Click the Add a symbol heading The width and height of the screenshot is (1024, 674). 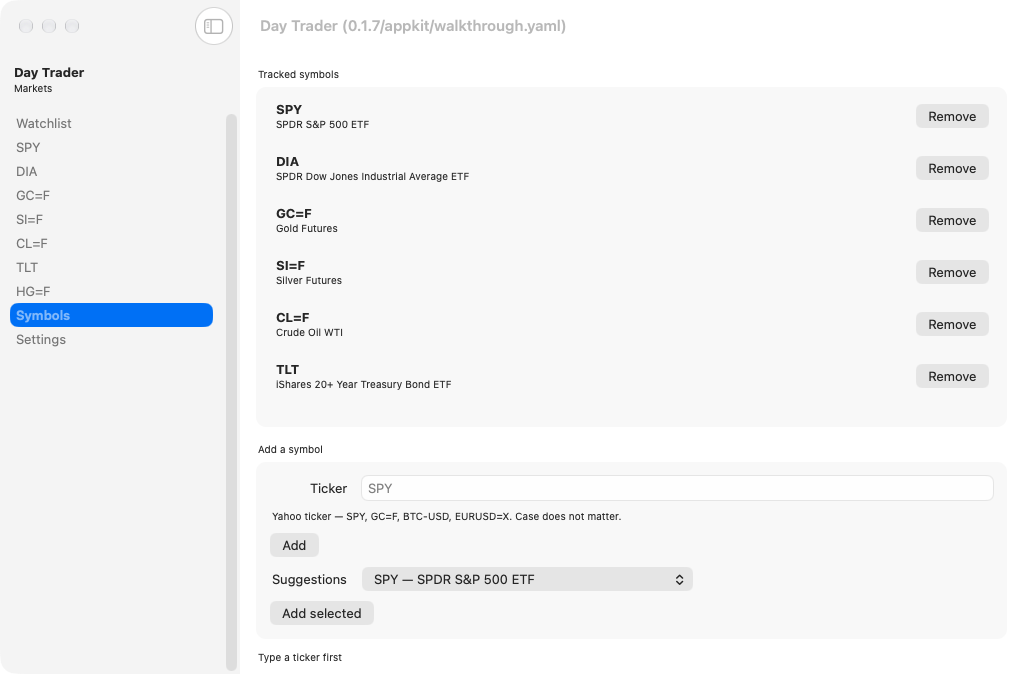point(290,449)
